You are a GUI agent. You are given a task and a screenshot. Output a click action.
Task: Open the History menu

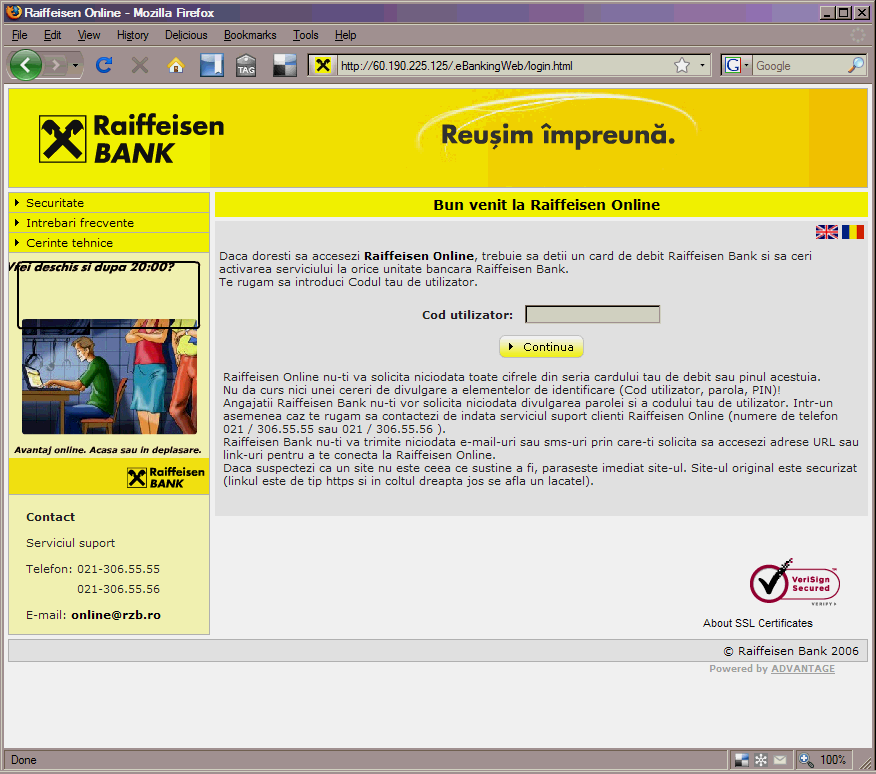[x=132, y=35]
